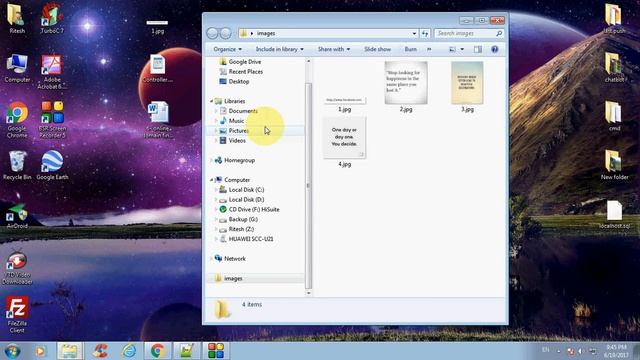The image size is (640, 360).
Task: Switch to Chrome in the taskbar
Action: tap(158, 351)
